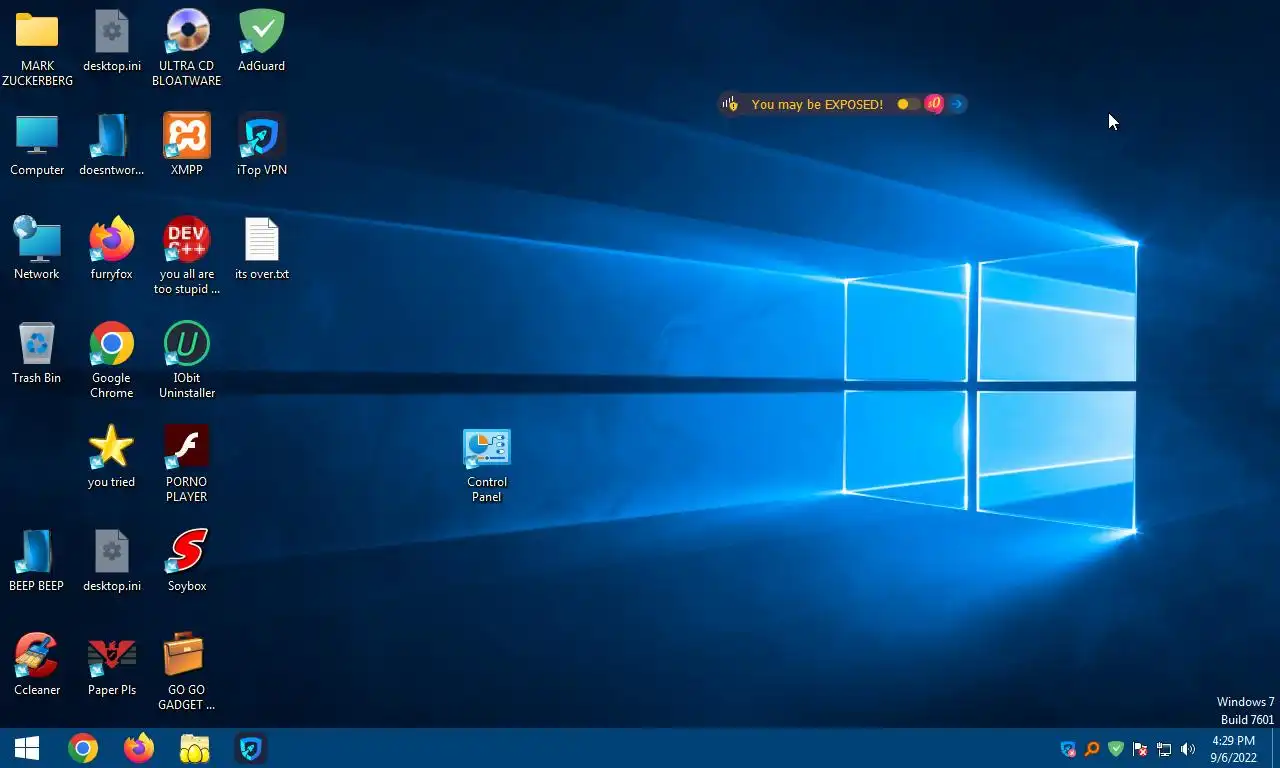Screen dimensions: 1280x768
Task: Select the 'you tried' star icon
Action: (112, 456)
